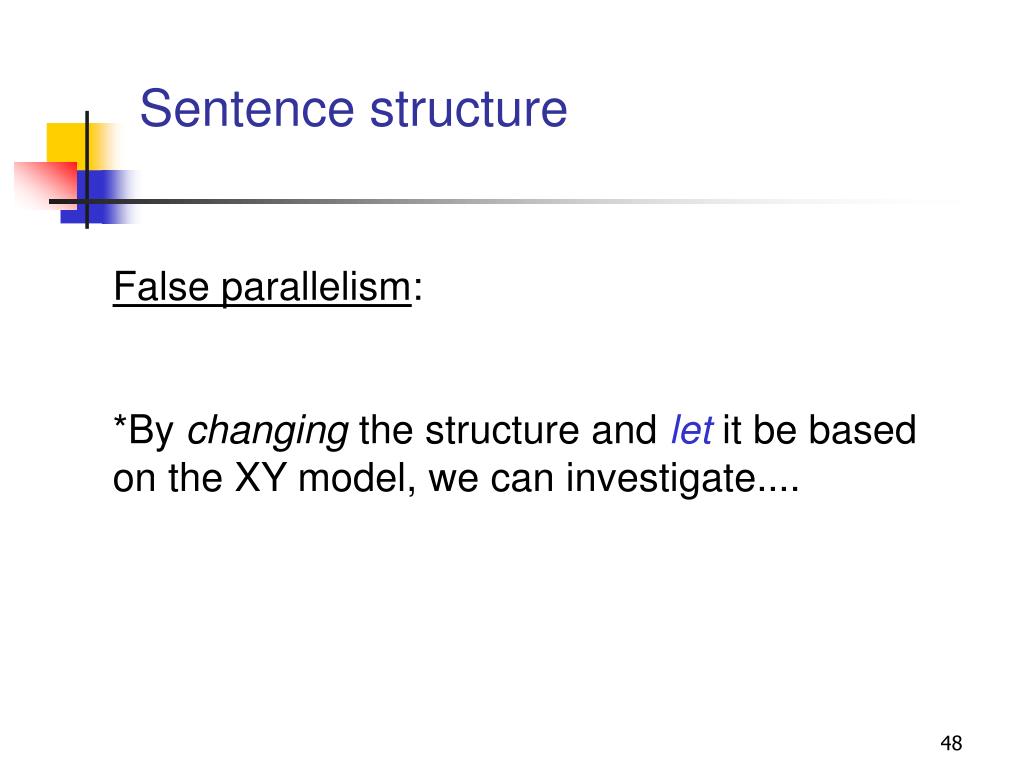Click the blue italic word let
The image size is (1024, 768).
[x=692, y=430]
